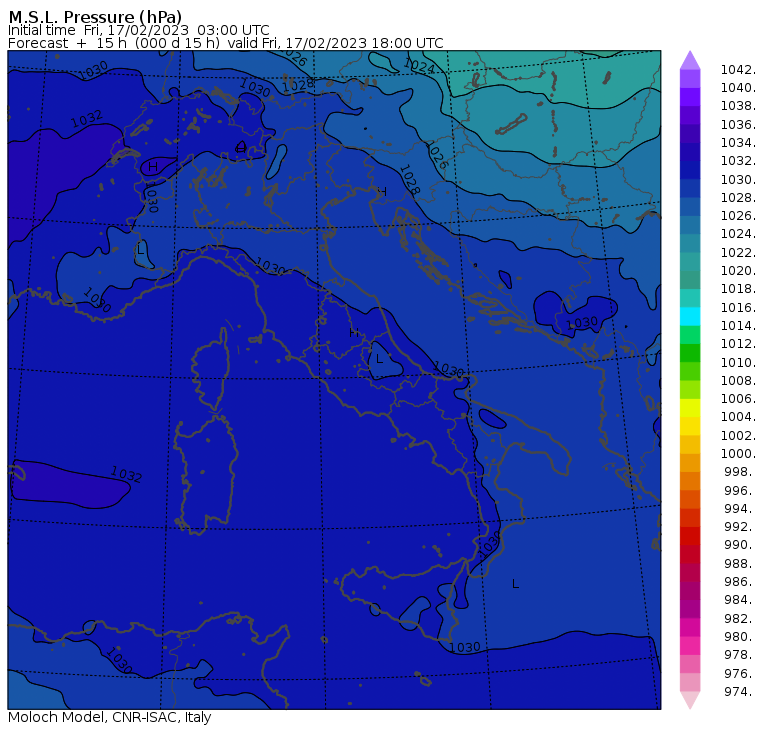The width and height of the screenshot is (760, 731).
Task: Click the '1040.' legend label
Action: tap(738, 88)
